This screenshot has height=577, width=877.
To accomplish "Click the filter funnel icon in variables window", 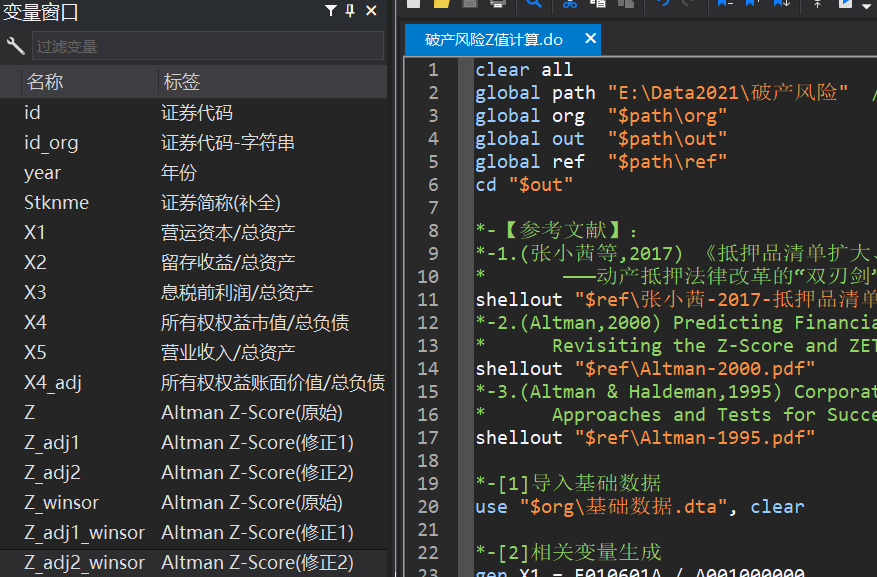I will [331, 11].
